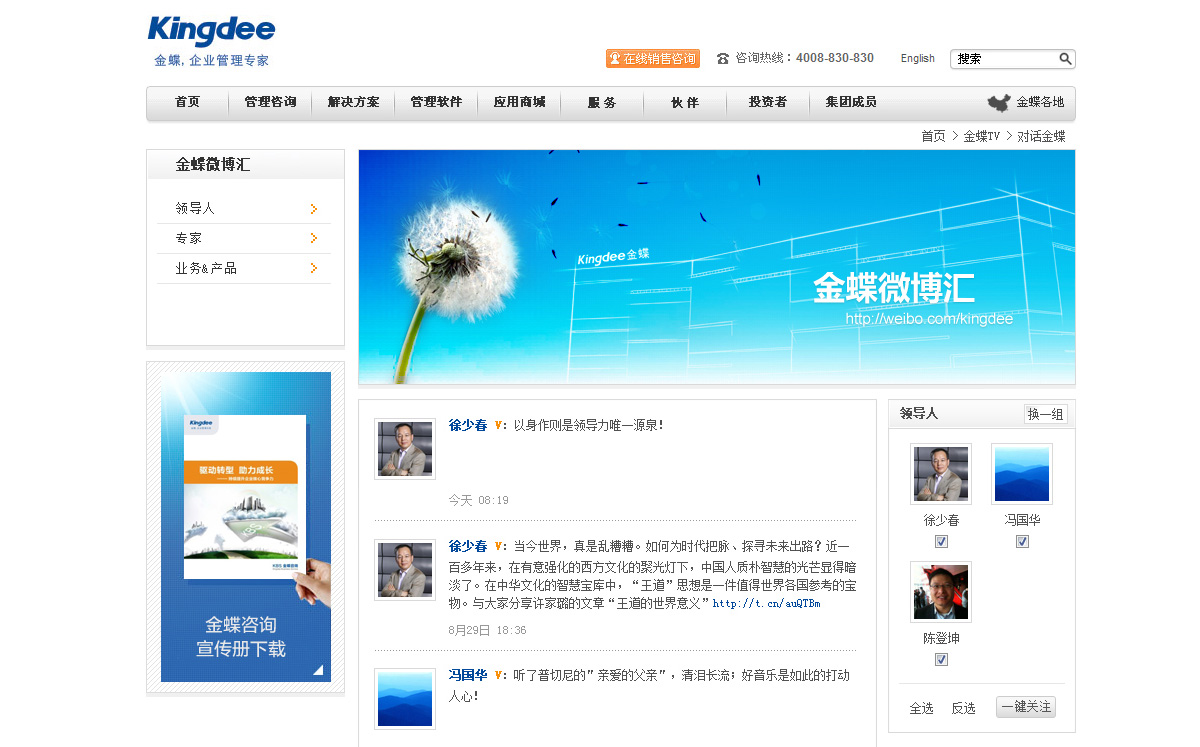1200x747 pixels.
Task: Click the V badge on the 以身作则 post
Action: coord(499,425)
